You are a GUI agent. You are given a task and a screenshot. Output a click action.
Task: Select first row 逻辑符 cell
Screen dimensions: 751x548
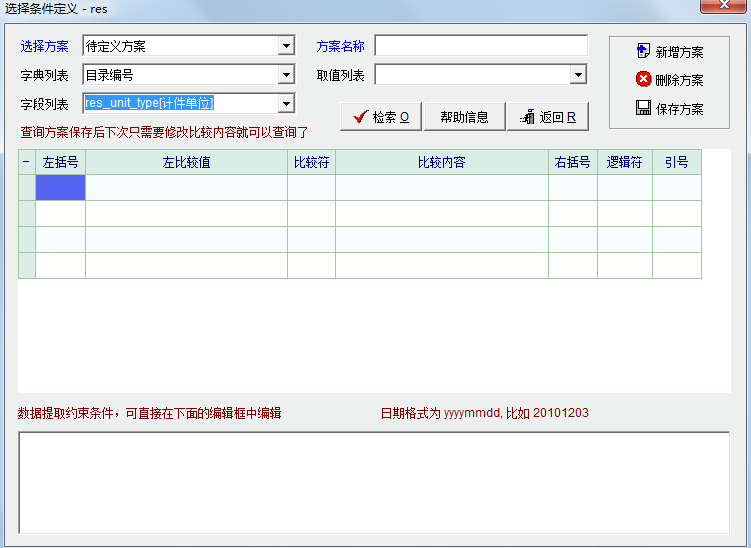(x=624, y=188)
